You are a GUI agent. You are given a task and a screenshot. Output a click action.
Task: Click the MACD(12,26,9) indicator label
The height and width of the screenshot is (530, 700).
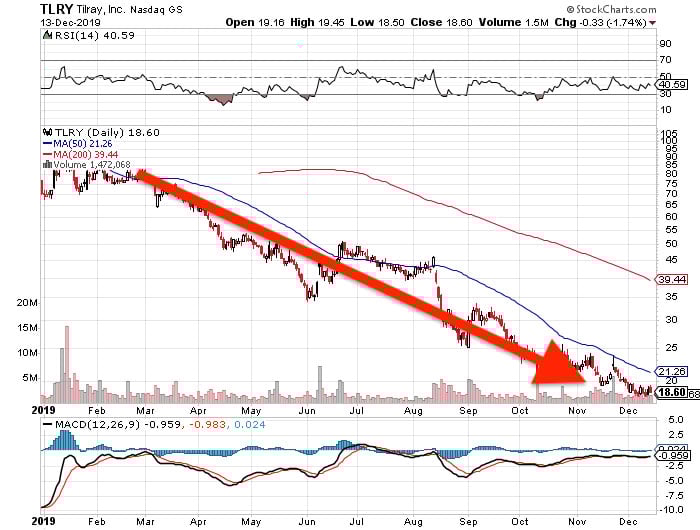pyautogui.click(x=96, y=424)
